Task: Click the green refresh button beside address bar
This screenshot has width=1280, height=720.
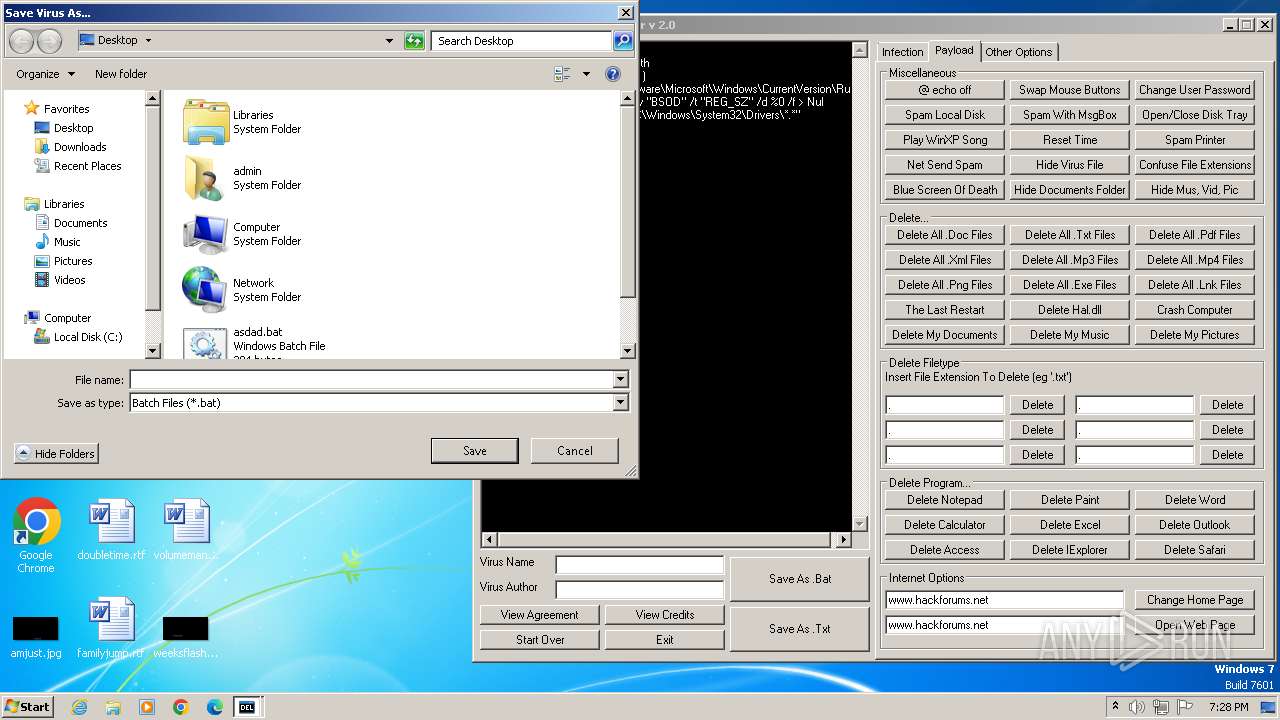Action: pyautogui.click(x=414, y=41)
